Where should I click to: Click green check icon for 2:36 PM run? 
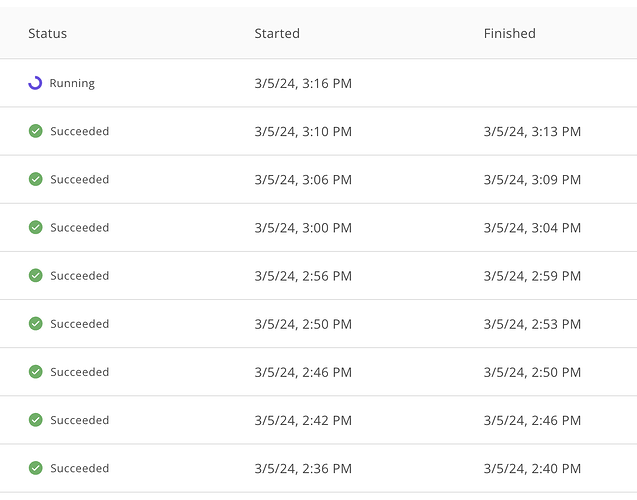point(36,468)
